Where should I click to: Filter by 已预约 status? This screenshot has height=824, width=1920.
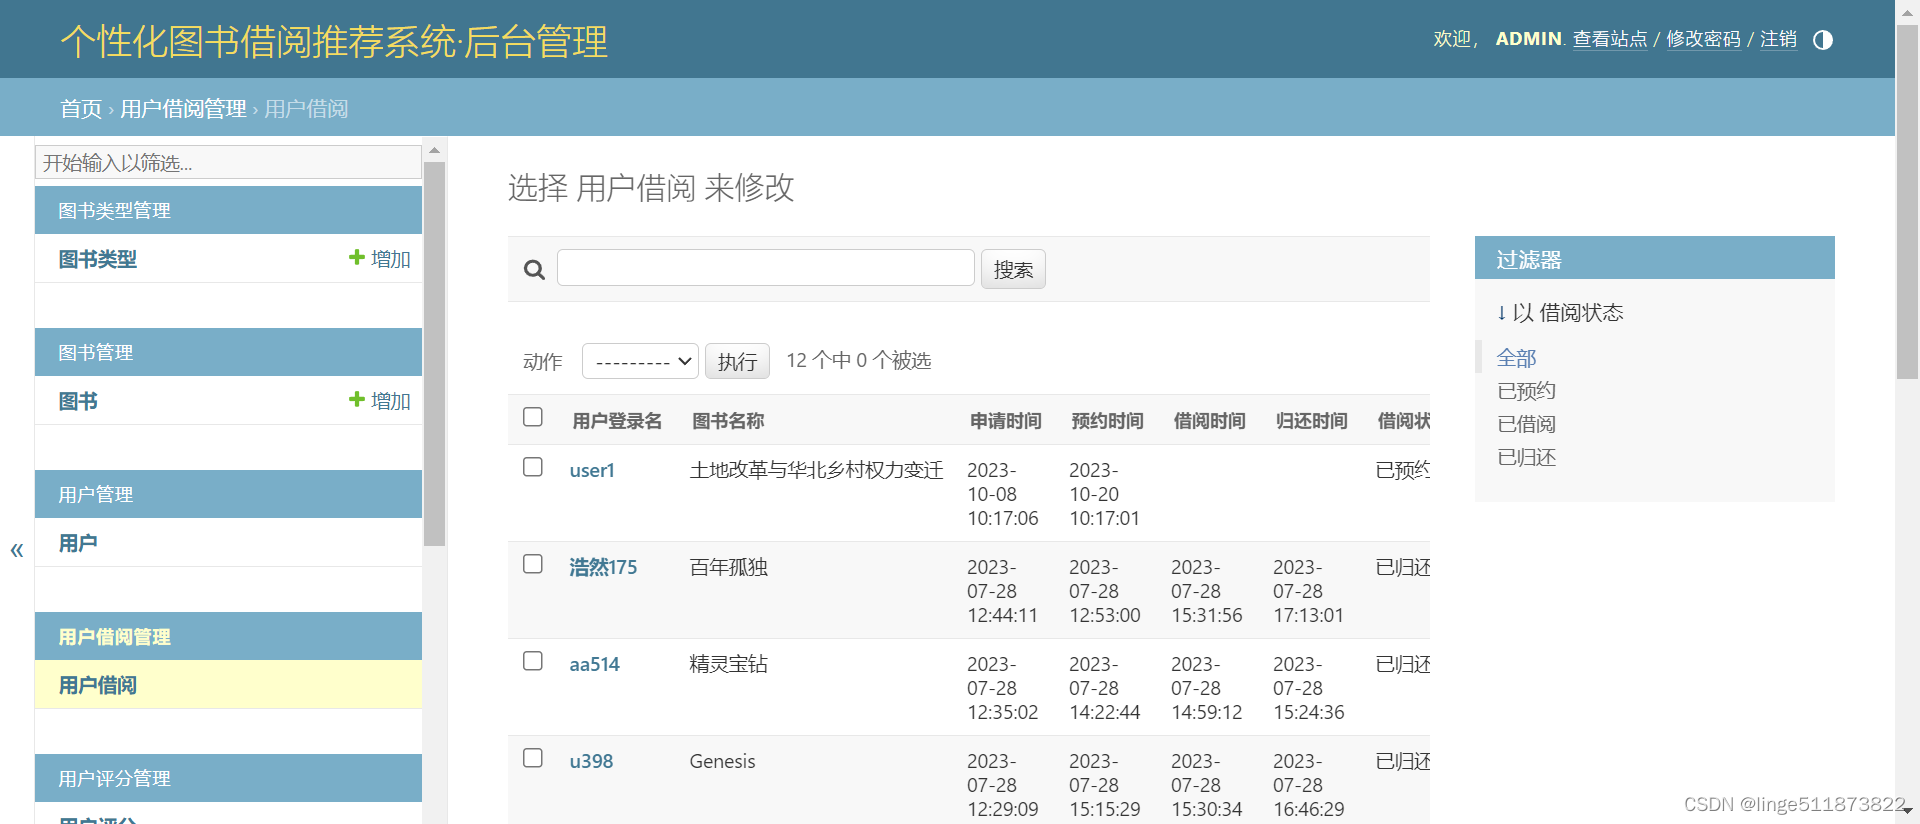[x=1526, y=391]
